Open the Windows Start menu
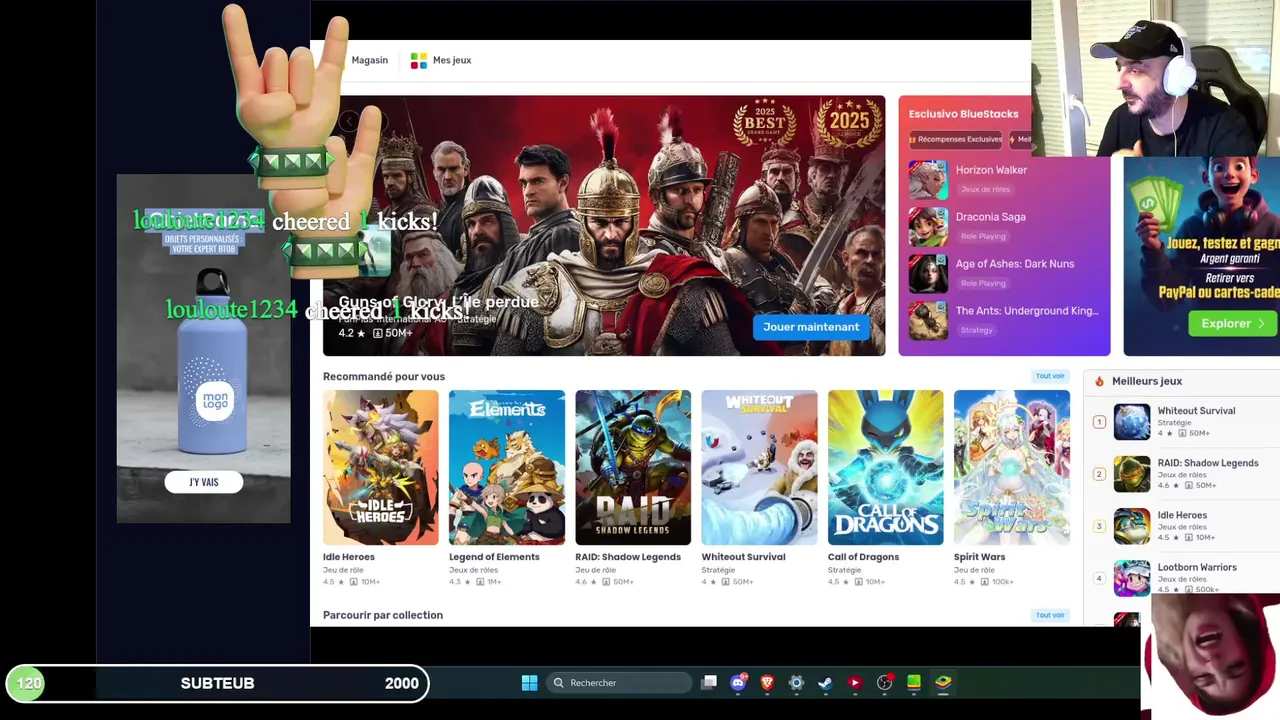 529,683
